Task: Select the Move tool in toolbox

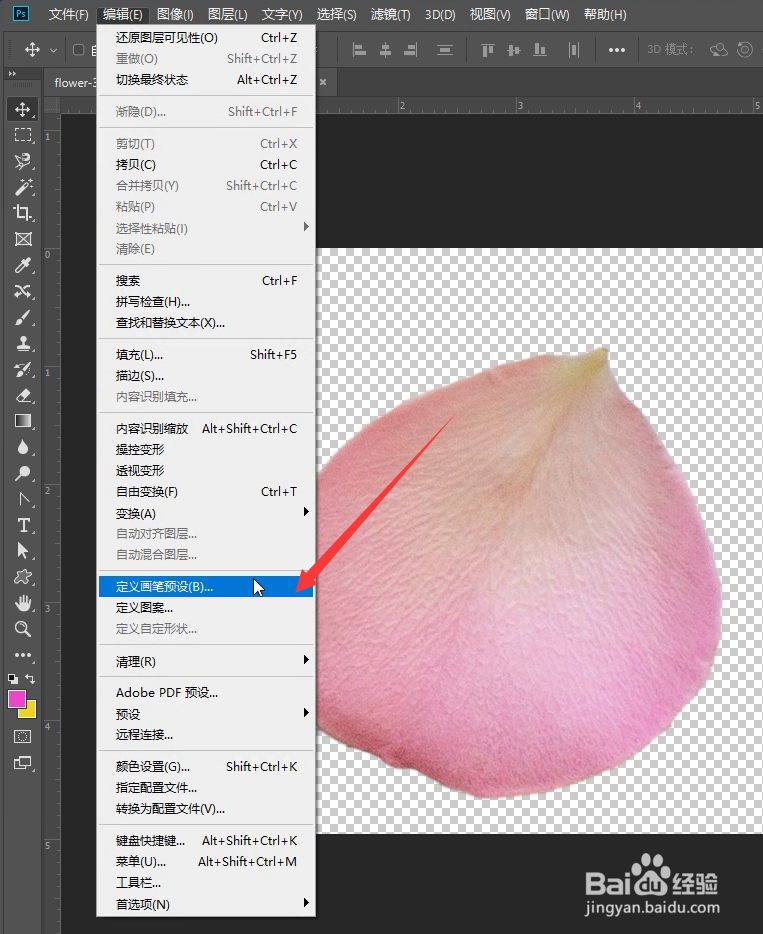Action: coord(23,109)
